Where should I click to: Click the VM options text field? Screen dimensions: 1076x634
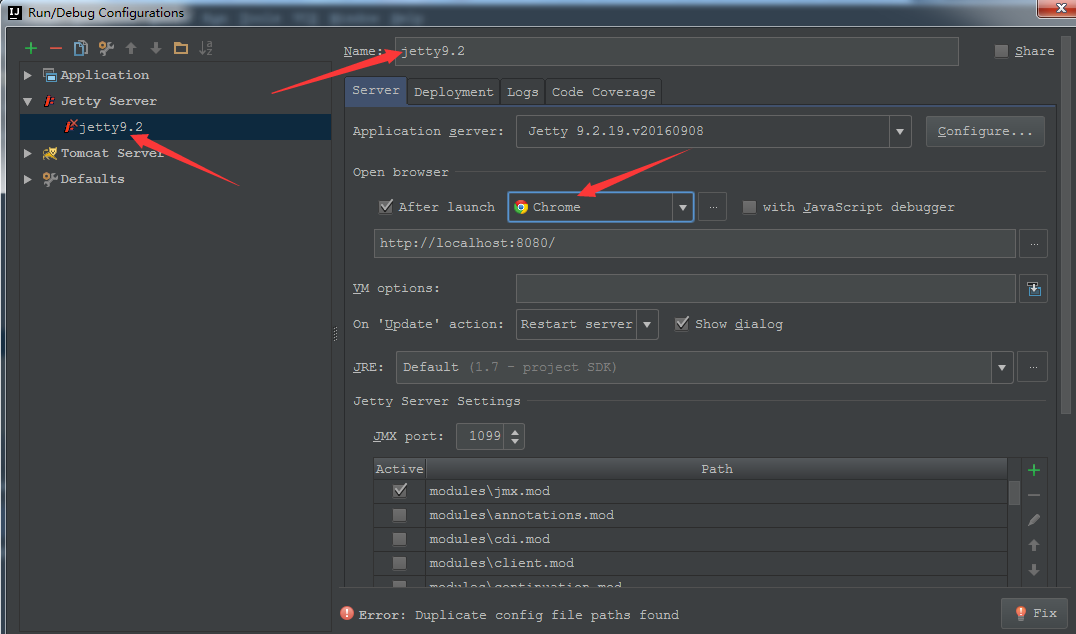765,288
